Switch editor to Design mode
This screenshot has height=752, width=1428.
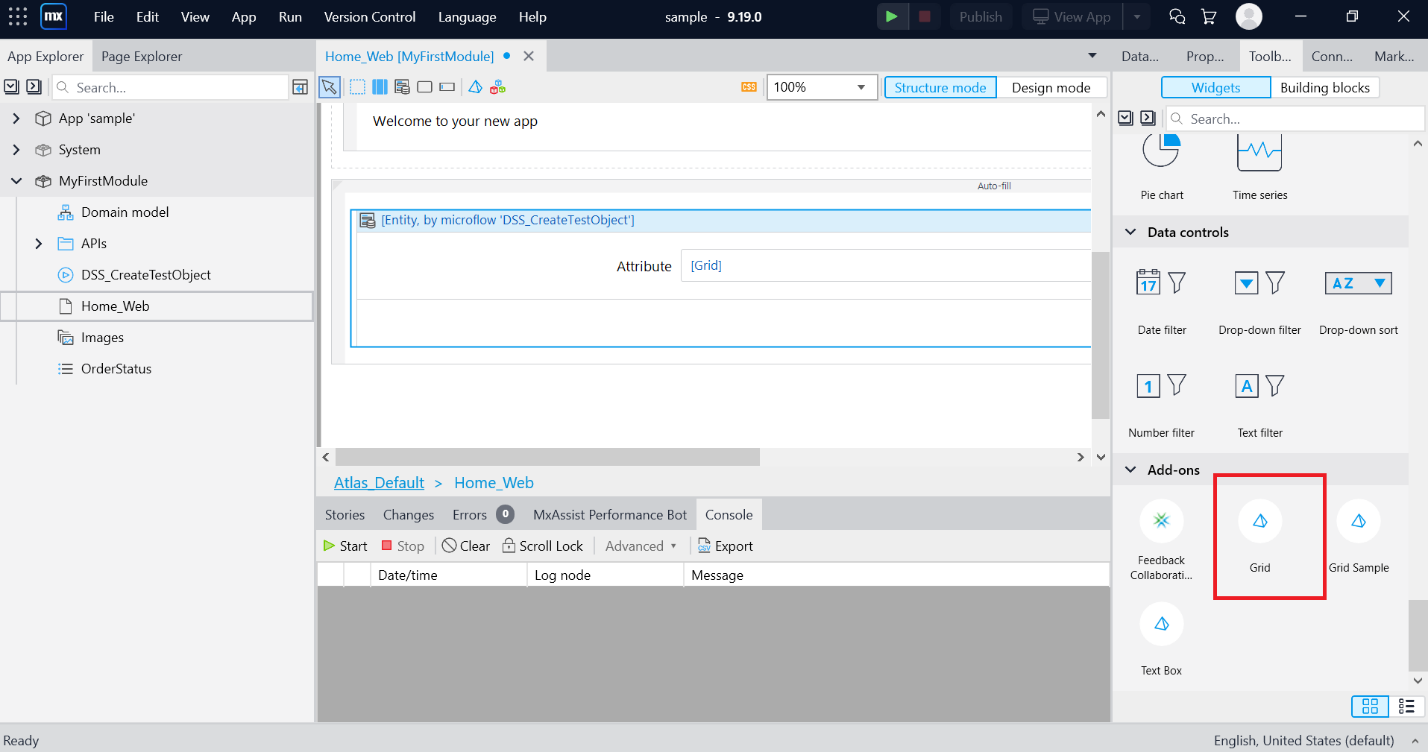click(x=1051, y=87)
